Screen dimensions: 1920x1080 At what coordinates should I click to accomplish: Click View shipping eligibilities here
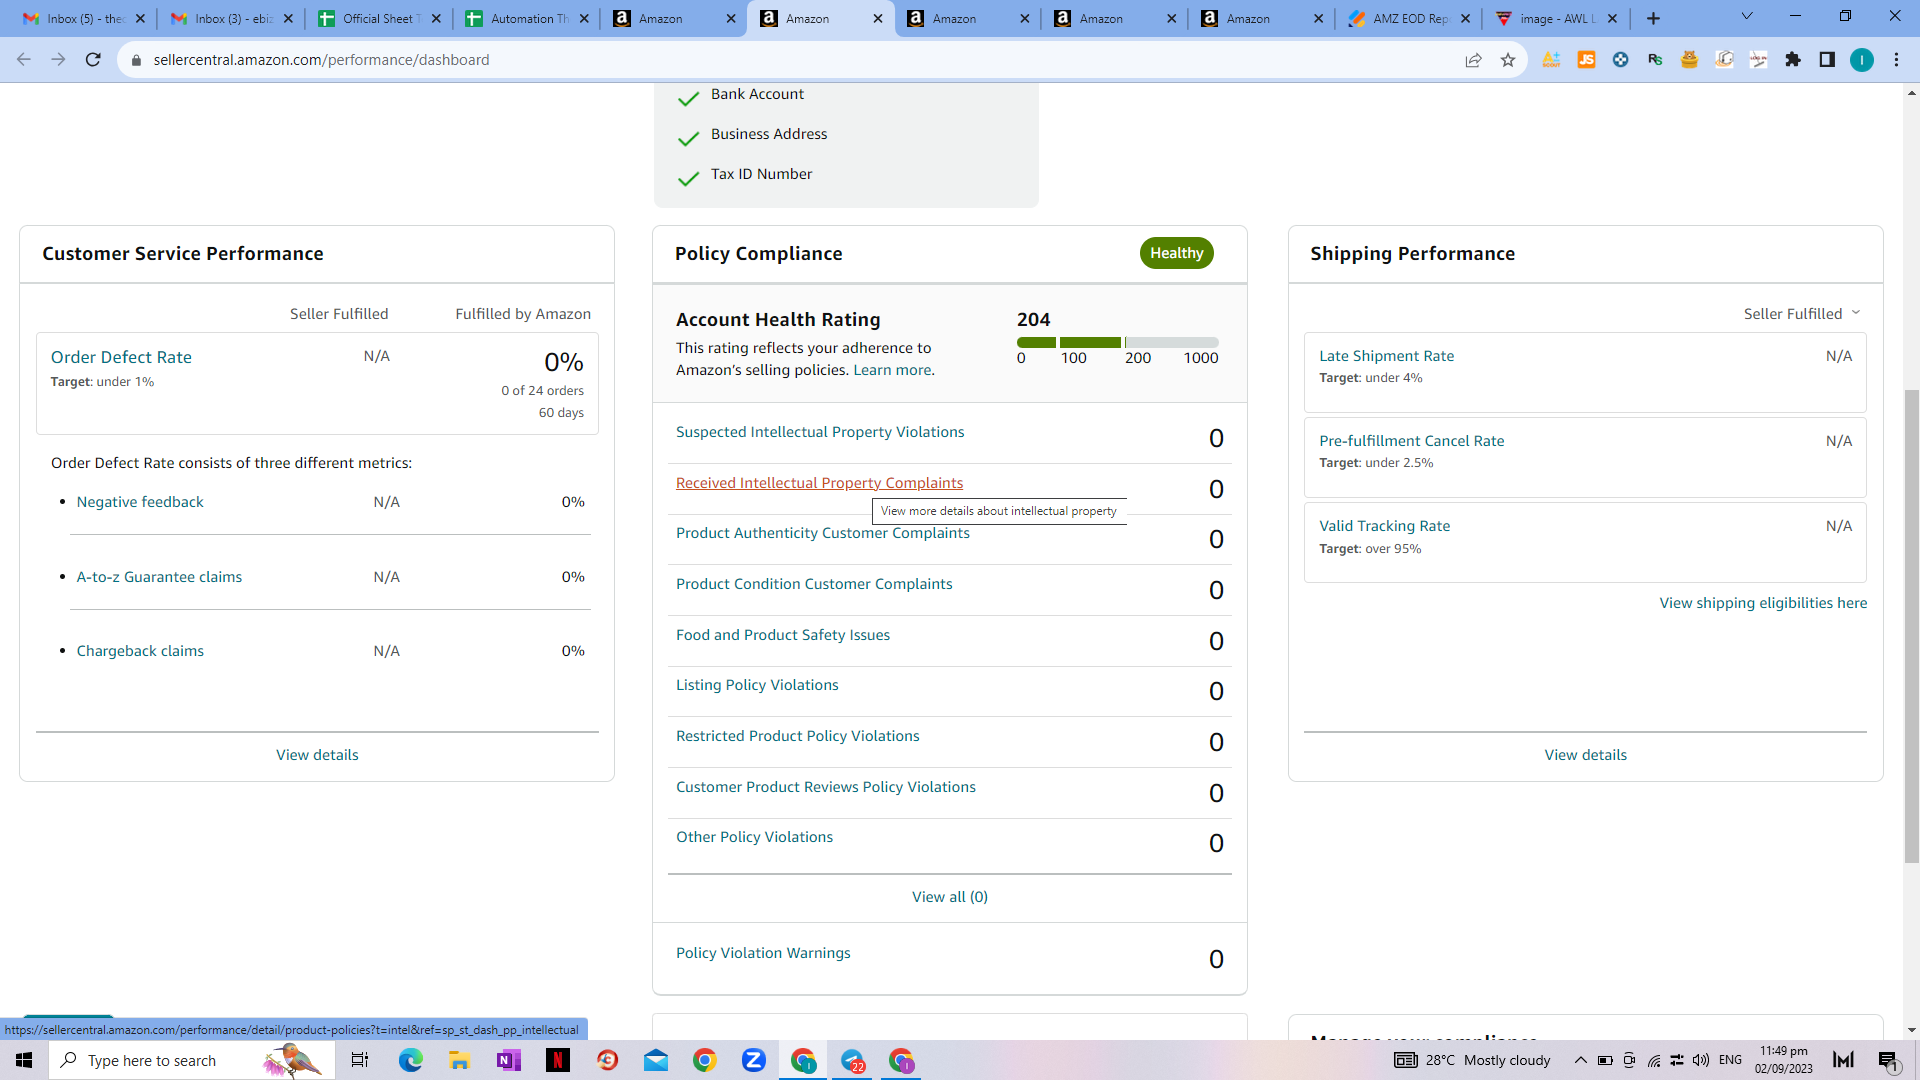click(x=1763, y=603)
